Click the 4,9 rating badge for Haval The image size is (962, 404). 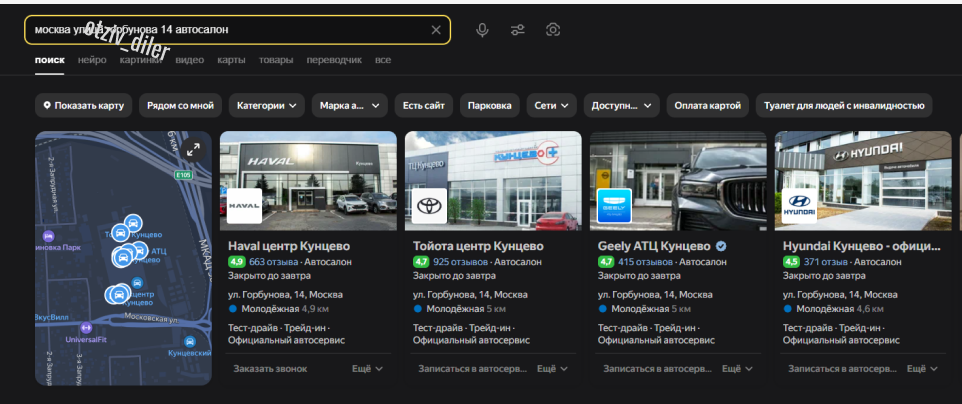pos(237,262)
